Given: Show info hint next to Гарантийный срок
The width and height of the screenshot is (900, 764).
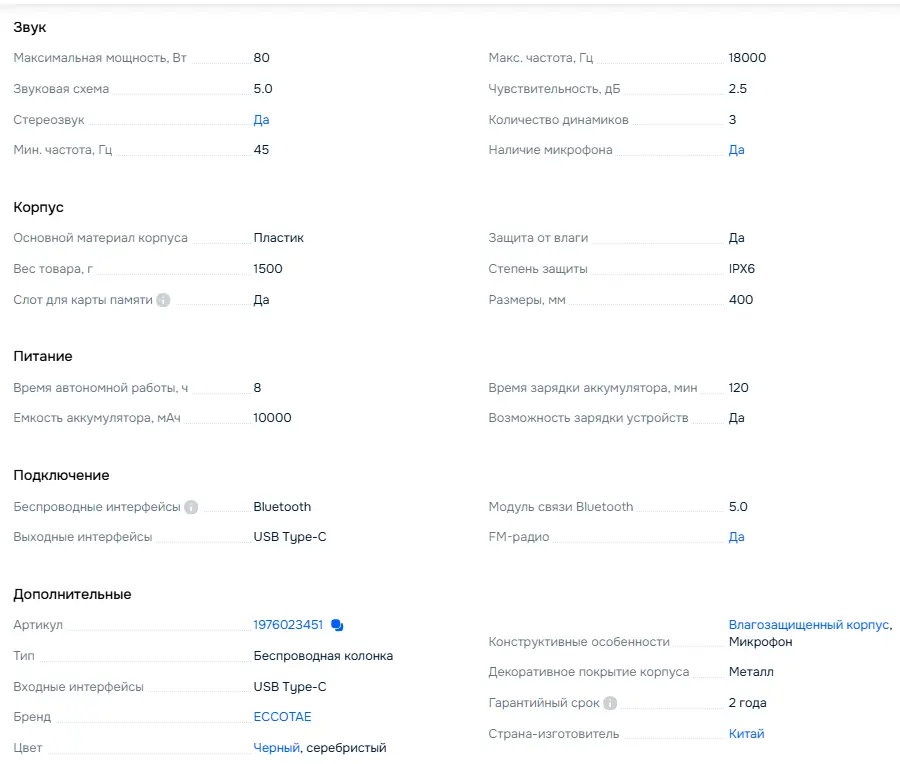Looking at the screenshot, I should pos(610,703).
